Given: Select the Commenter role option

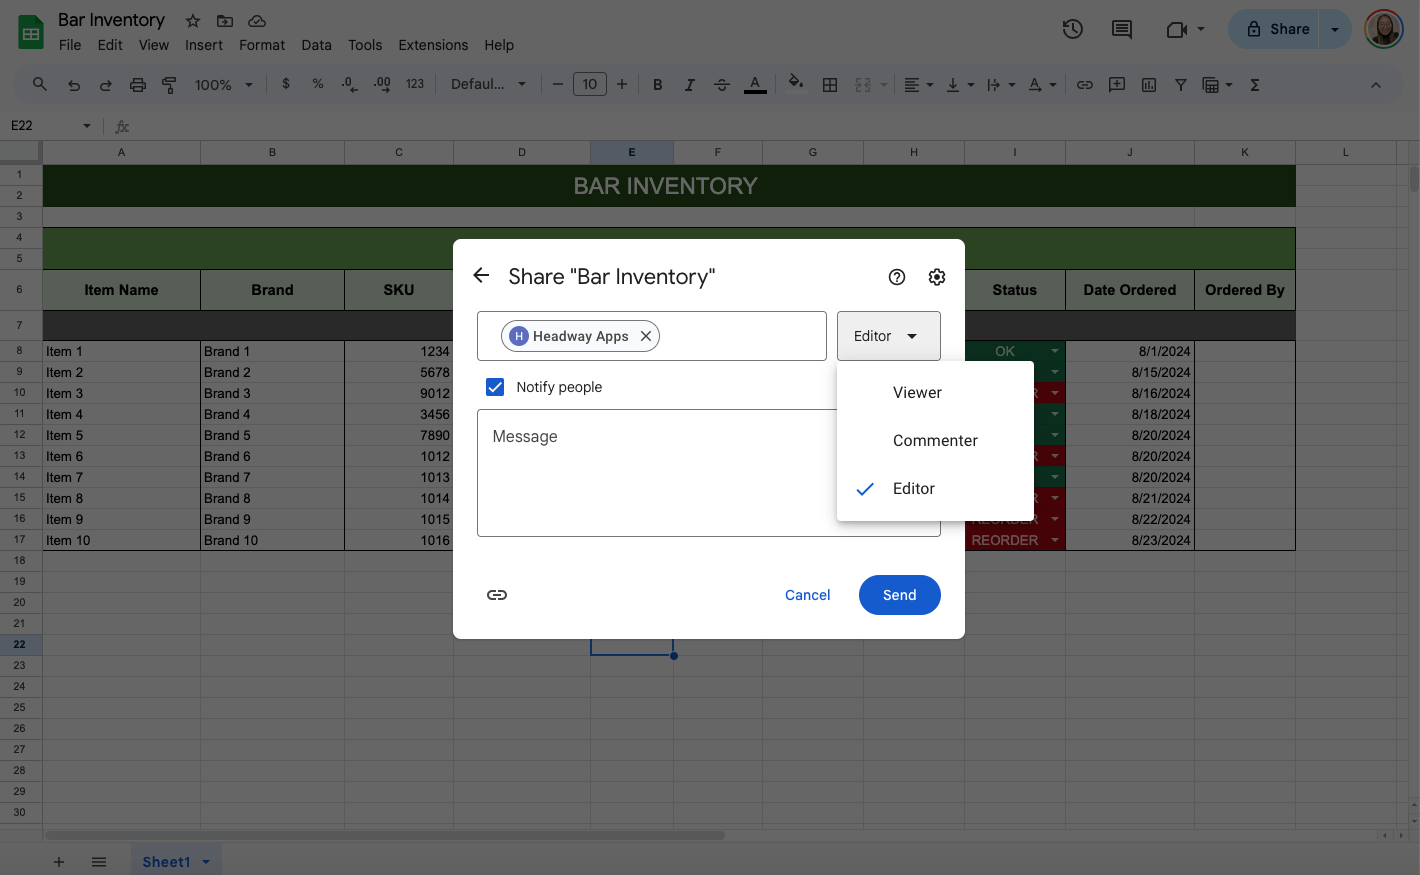Looking at the screenshot, I should pos(935,441).
